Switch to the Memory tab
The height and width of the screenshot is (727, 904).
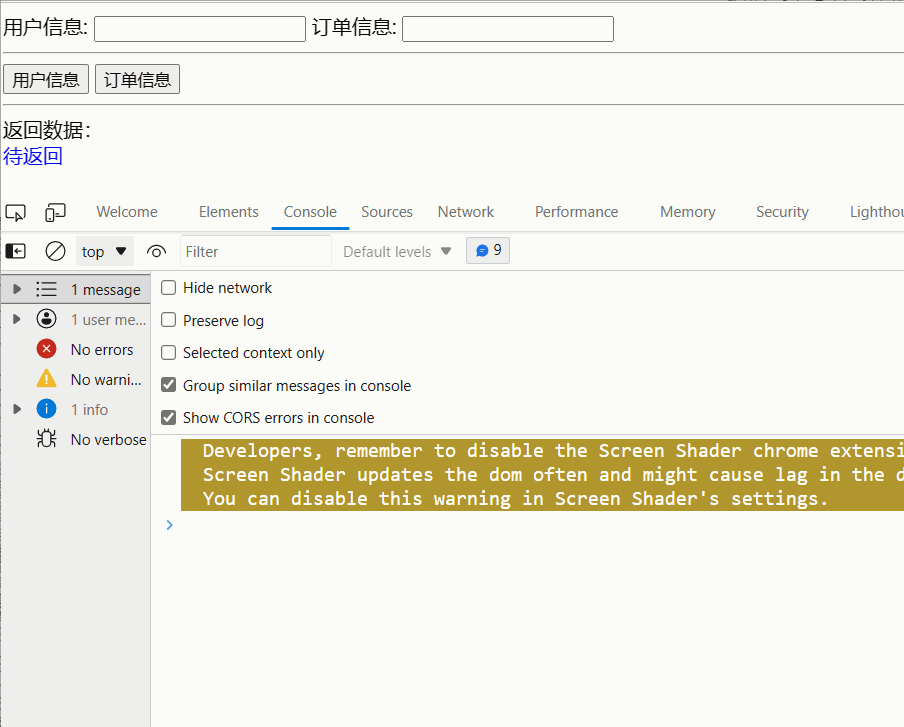coord(688,212)
